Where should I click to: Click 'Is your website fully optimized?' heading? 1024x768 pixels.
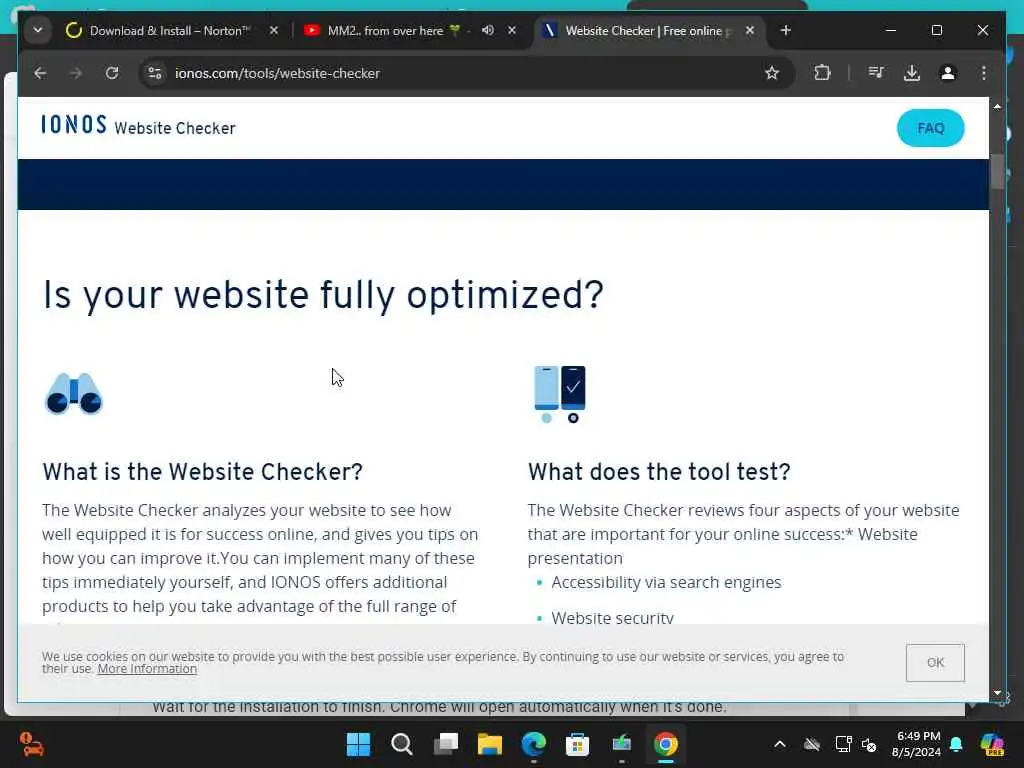[323, 295]
